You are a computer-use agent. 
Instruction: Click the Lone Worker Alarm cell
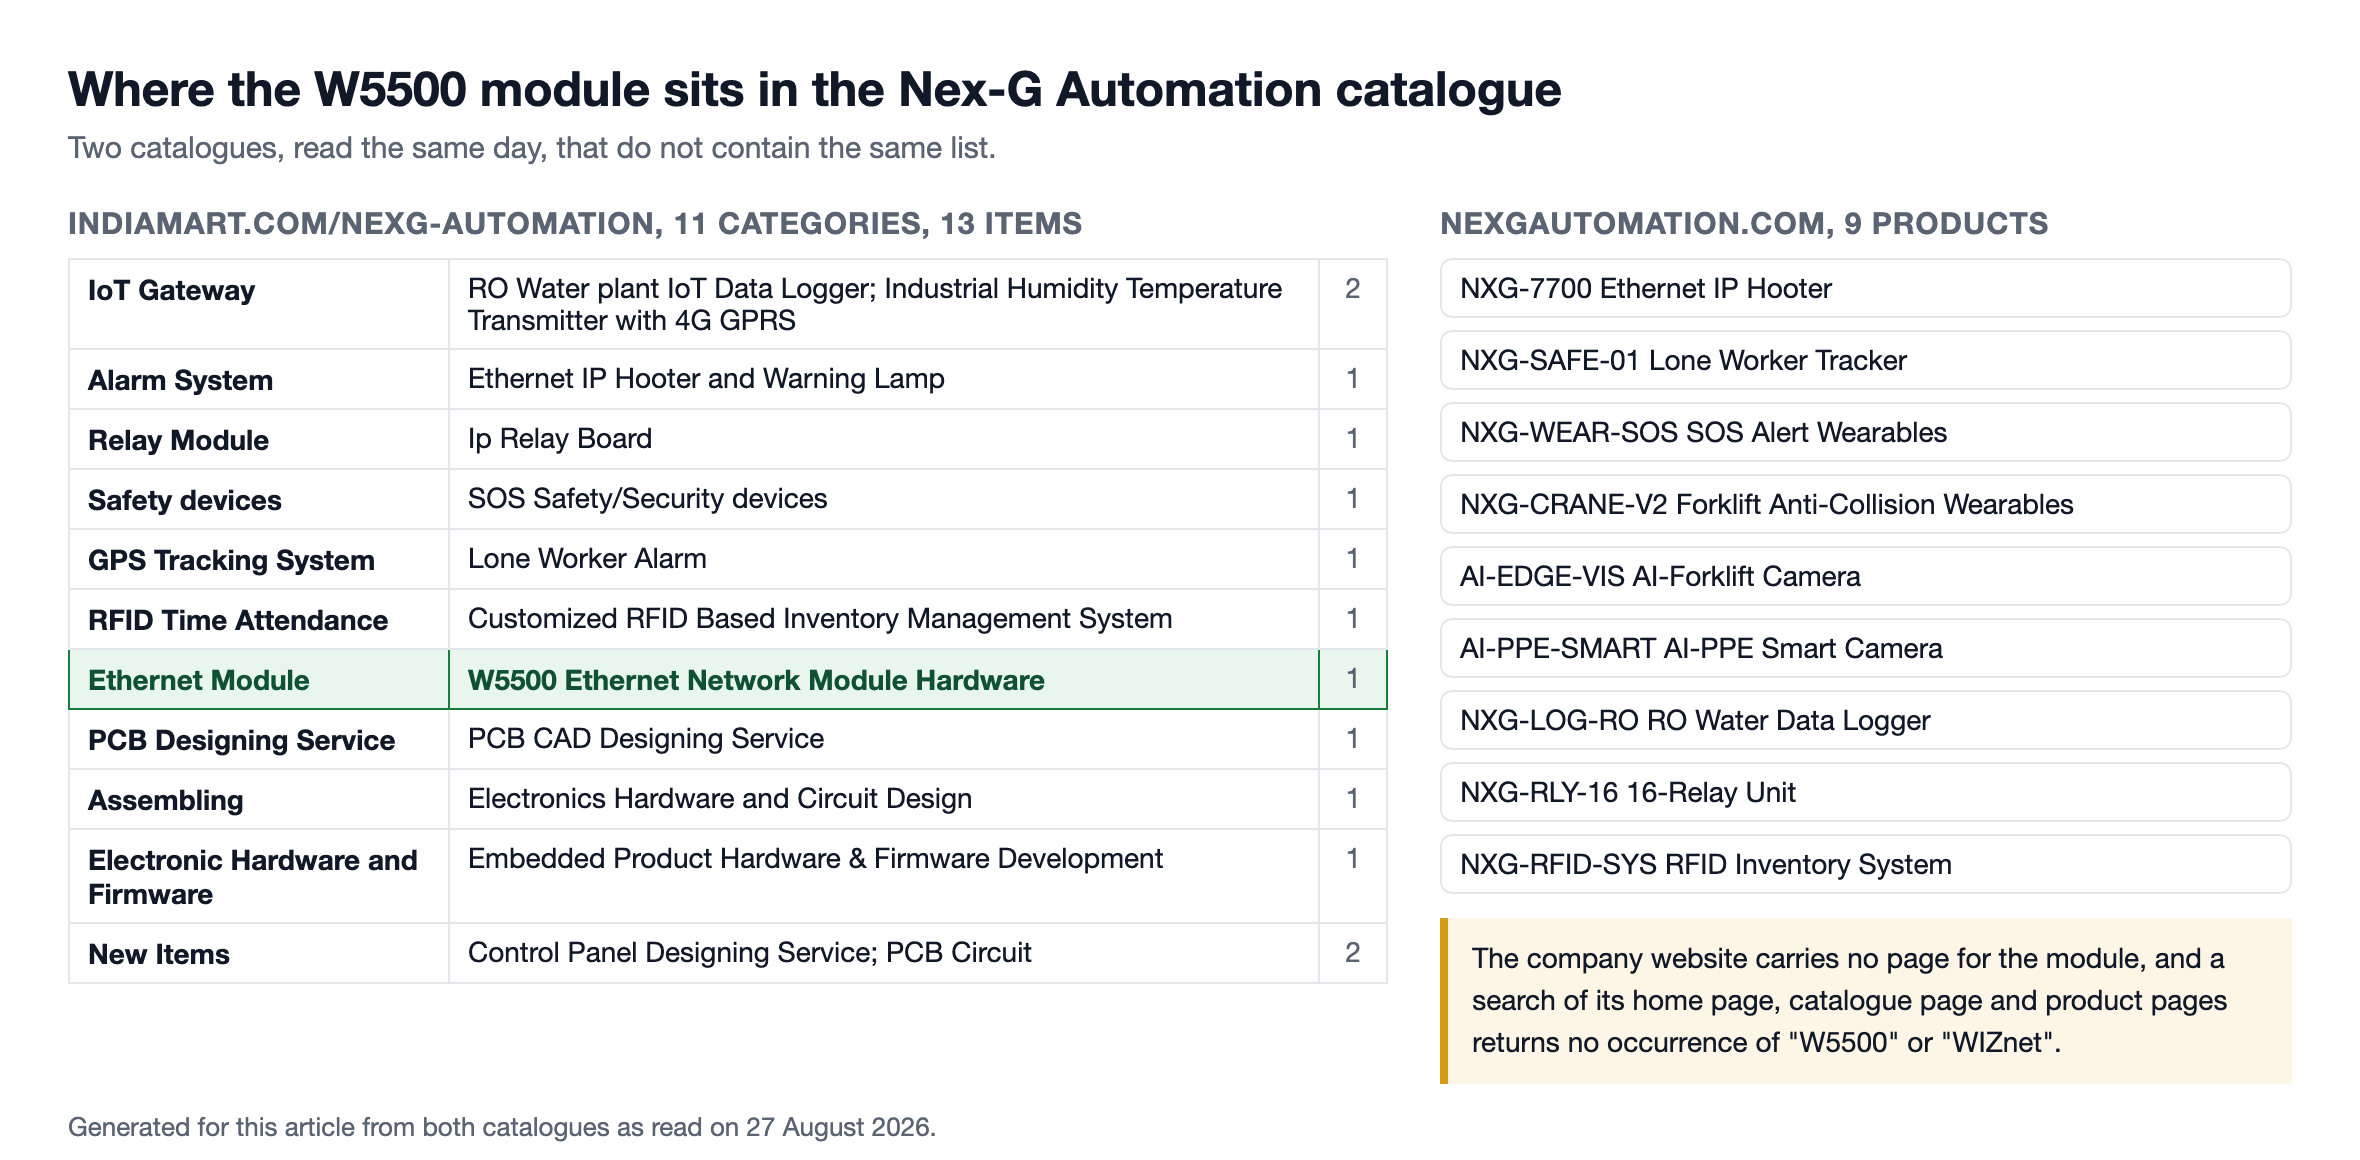[x=884, y=559]
